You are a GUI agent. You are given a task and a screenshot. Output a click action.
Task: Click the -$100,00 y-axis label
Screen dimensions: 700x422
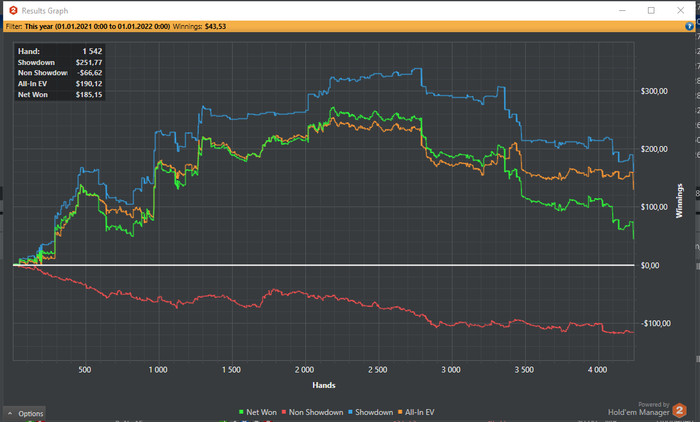tap(655, 323)
